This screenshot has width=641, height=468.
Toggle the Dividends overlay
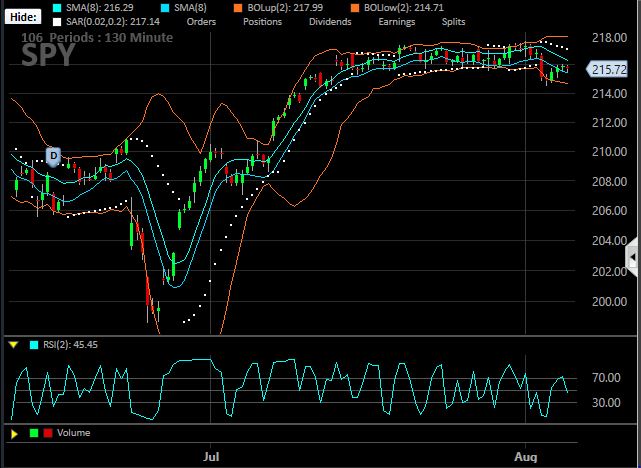pos(330,22)
